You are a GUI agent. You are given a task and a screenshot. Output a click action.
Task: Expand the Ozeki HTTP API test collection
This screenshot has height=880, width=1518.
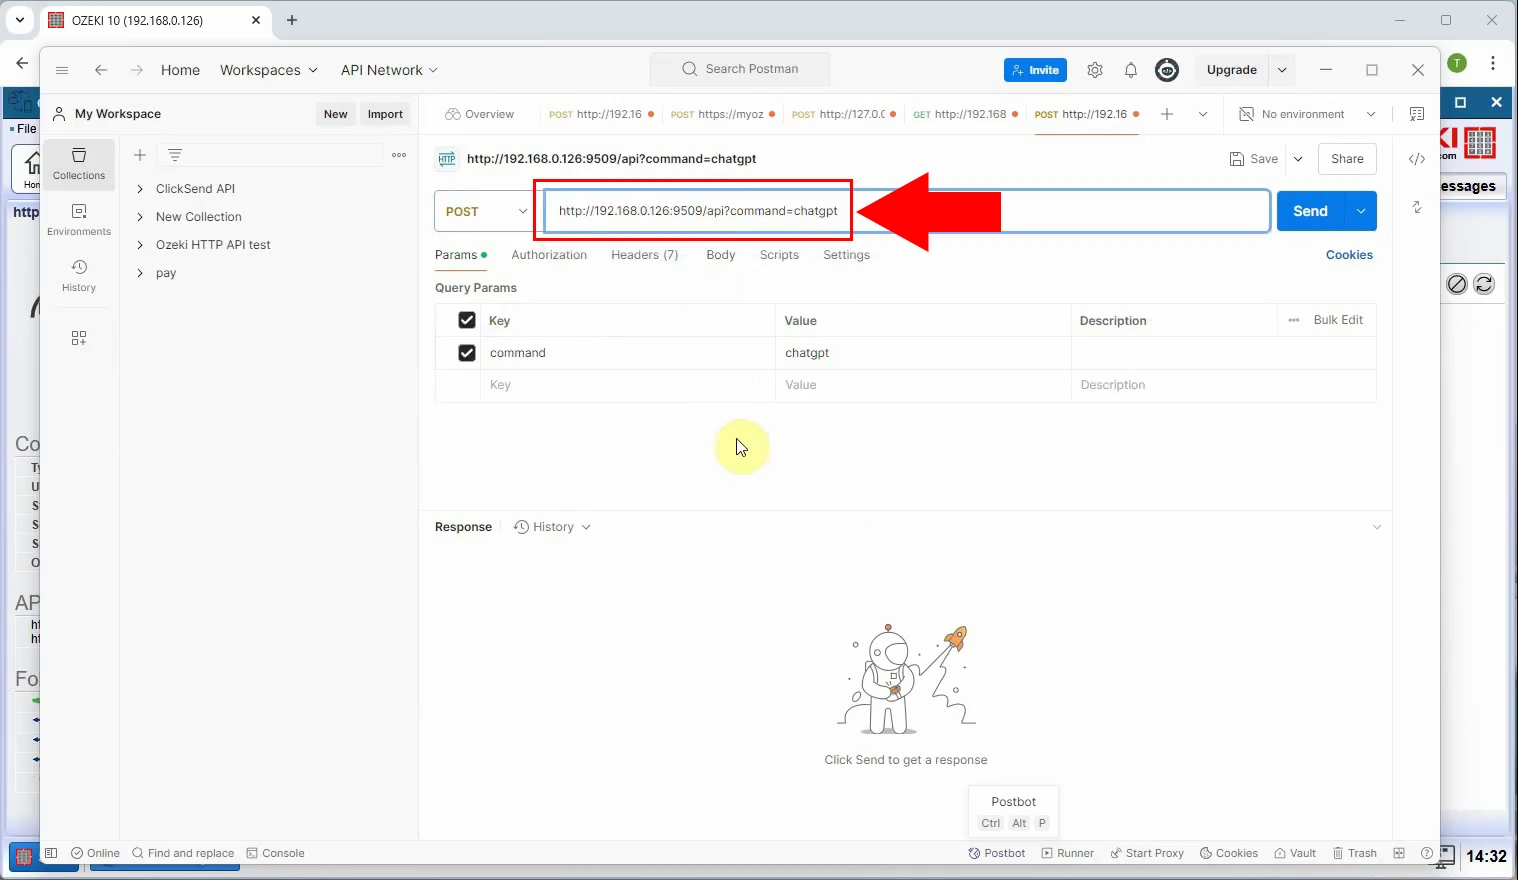pyautogui.click(x=140, y=245)
